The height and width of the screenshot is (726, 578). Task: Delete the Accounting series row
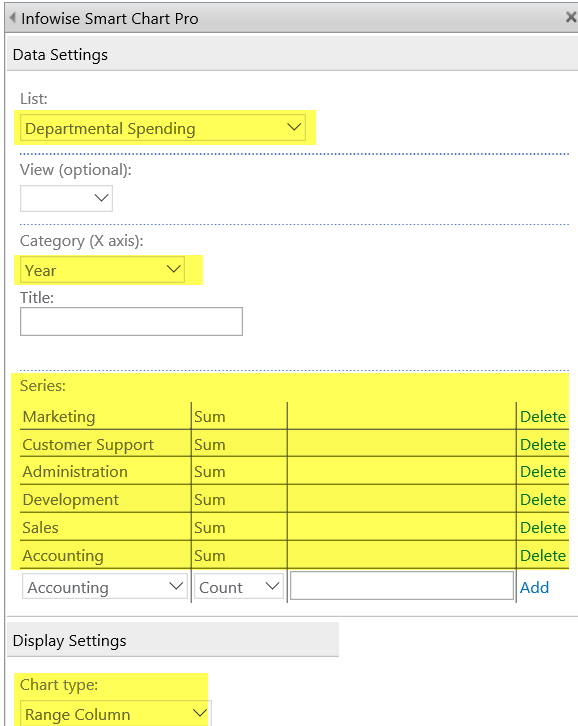[x=543, y=555]
